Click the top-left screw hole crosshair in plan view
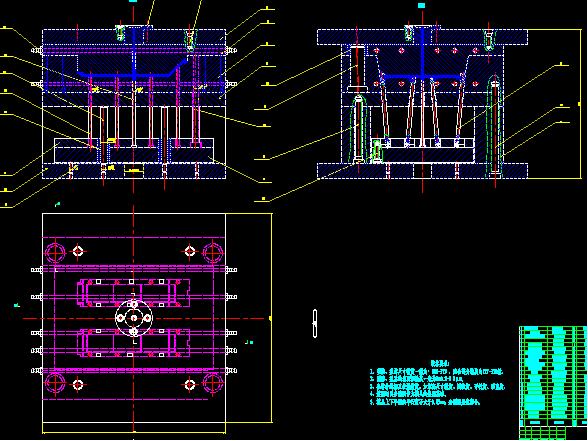 pyautogui.click(x=78, y=251)
